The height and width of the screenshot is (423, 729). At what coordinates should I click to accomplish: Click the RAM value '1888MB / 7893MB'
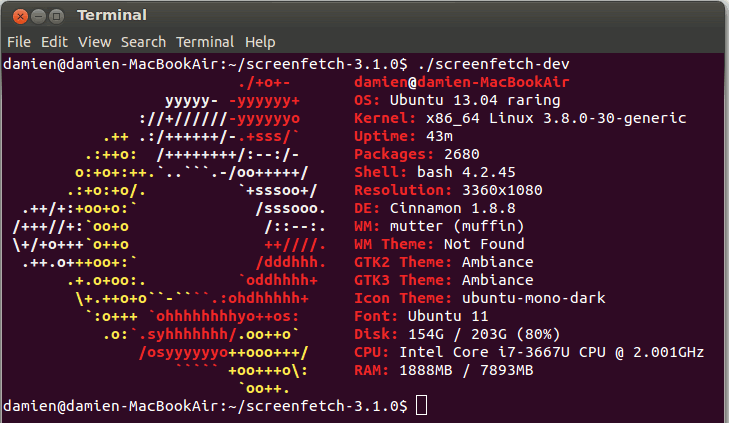pos(466,370)
